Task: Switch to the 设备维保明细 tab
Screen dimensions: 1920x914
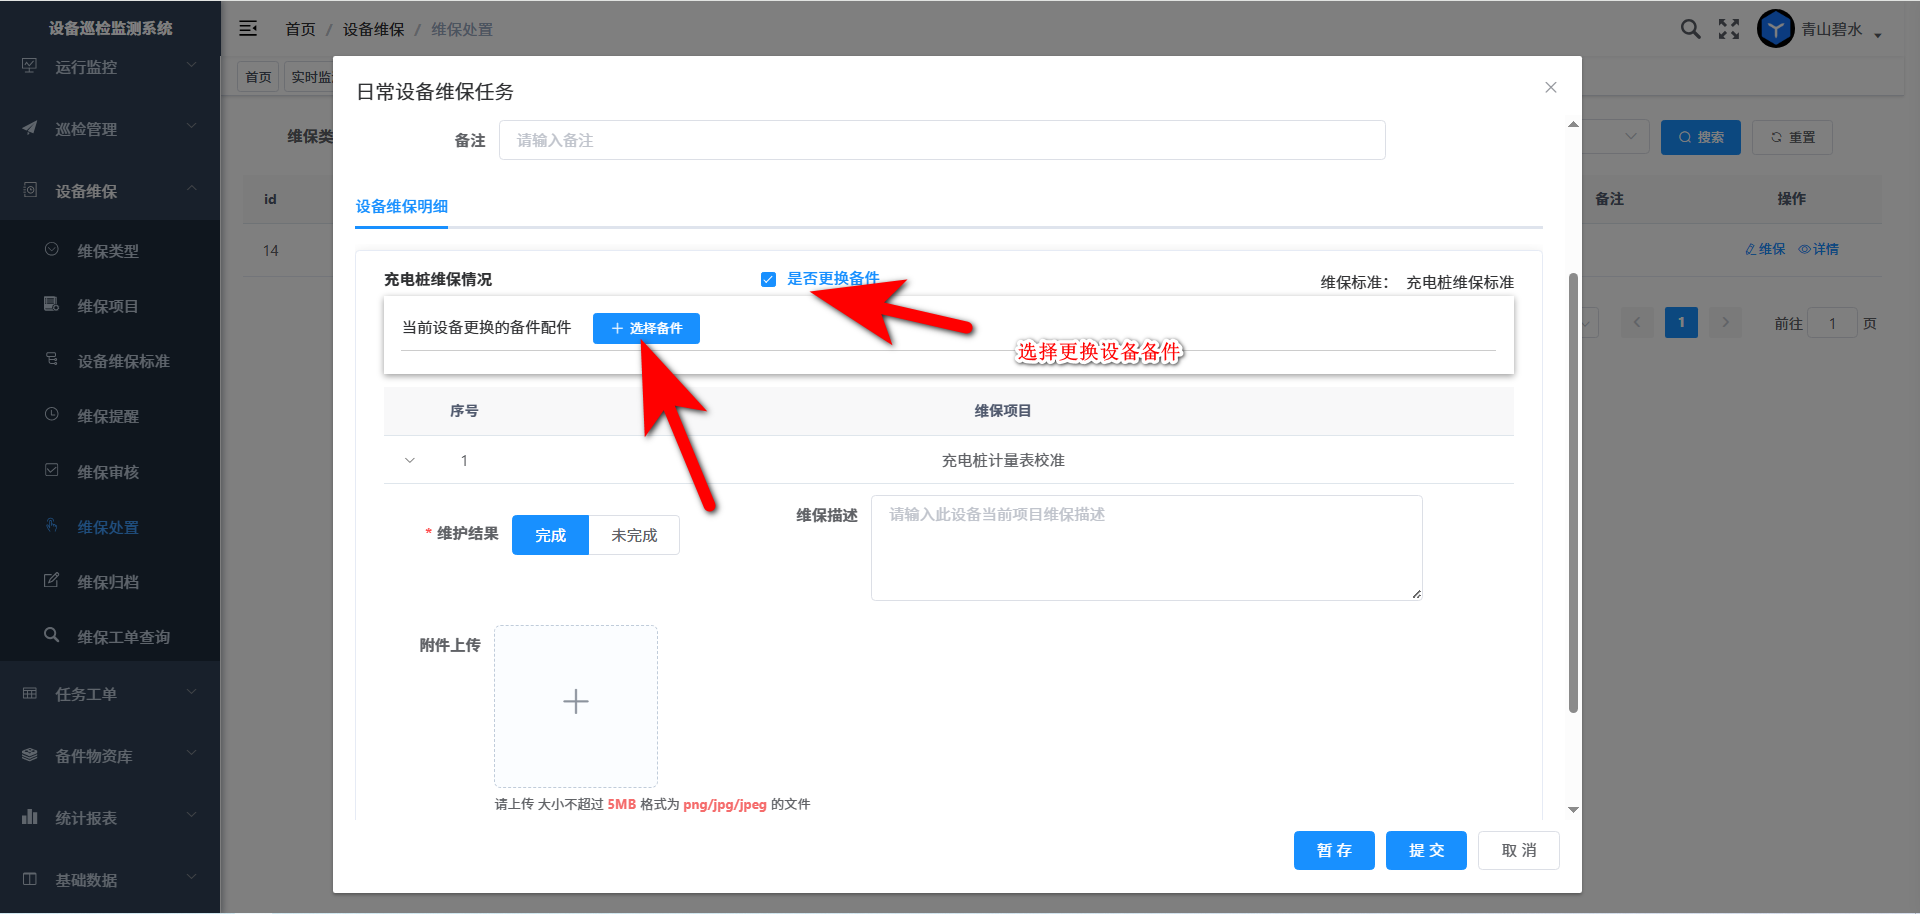Action: [402, 207]
